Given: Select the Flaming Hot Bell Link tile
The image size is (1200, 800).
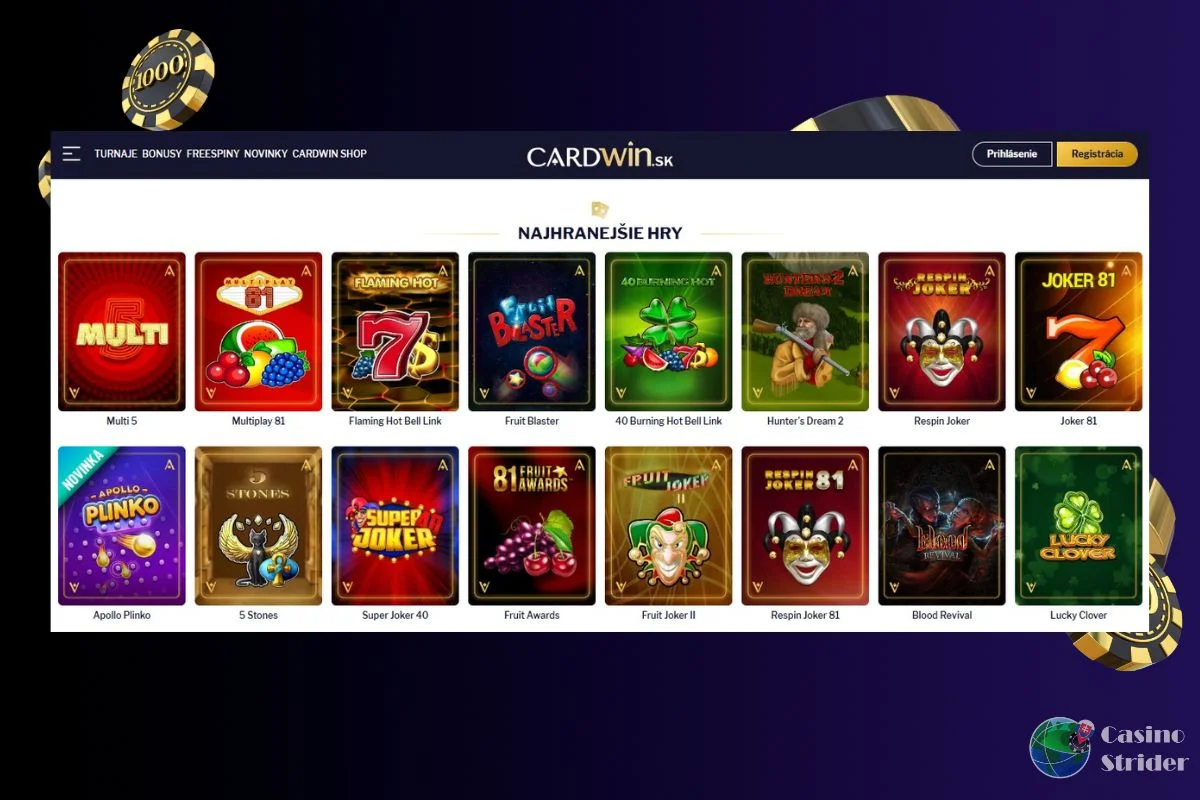Looking at the screenshot, I should pyautogui.click(x=395, y=332).
